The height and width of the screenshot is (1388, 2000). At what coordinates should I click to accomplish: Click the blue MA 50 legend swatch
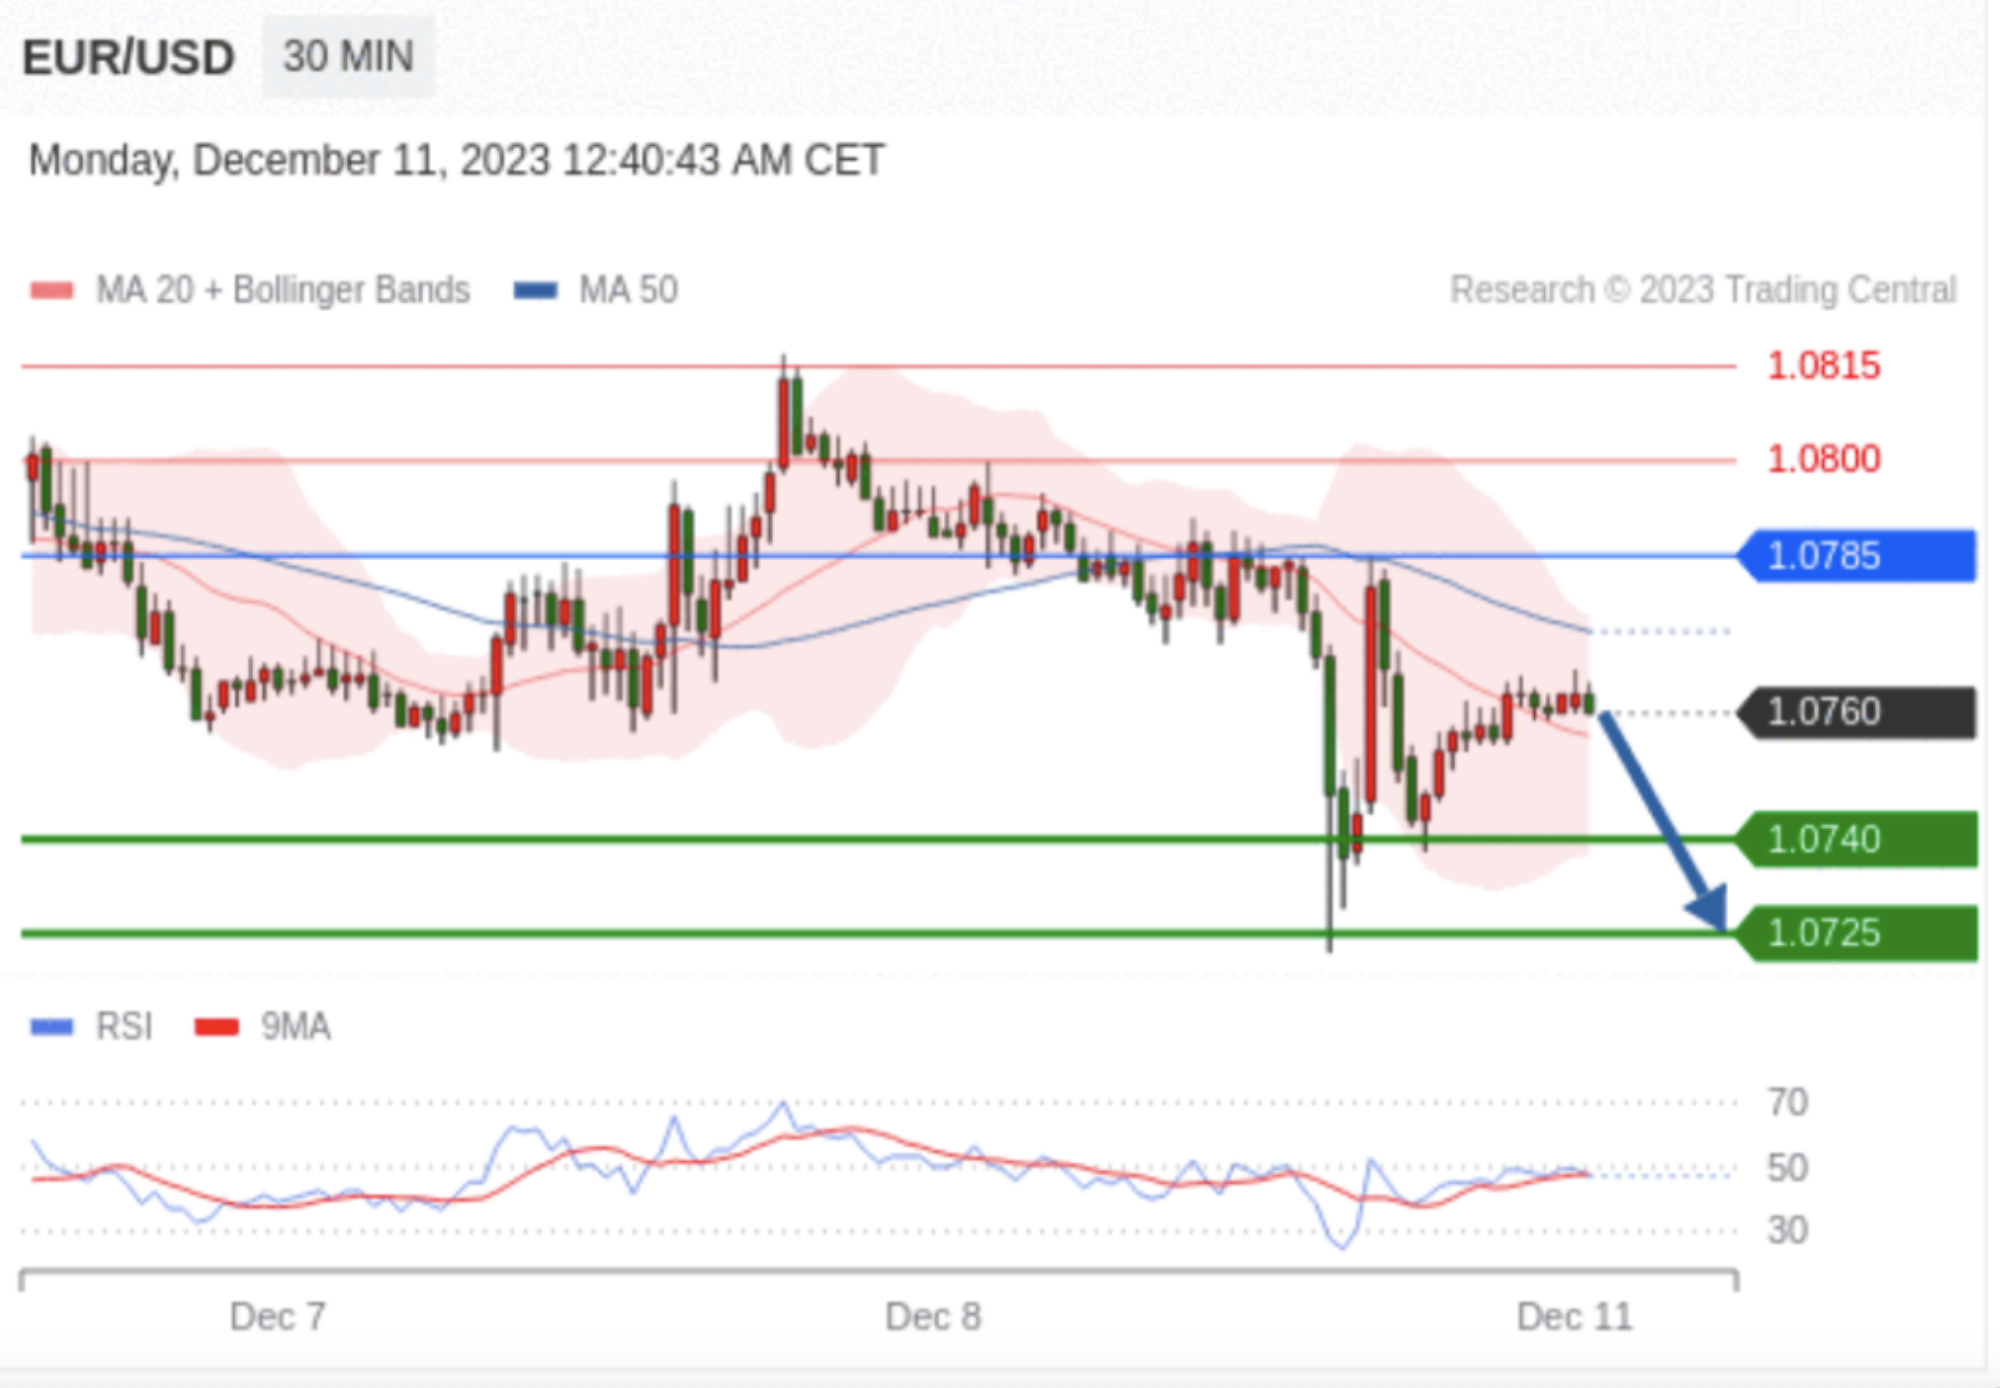535,291
